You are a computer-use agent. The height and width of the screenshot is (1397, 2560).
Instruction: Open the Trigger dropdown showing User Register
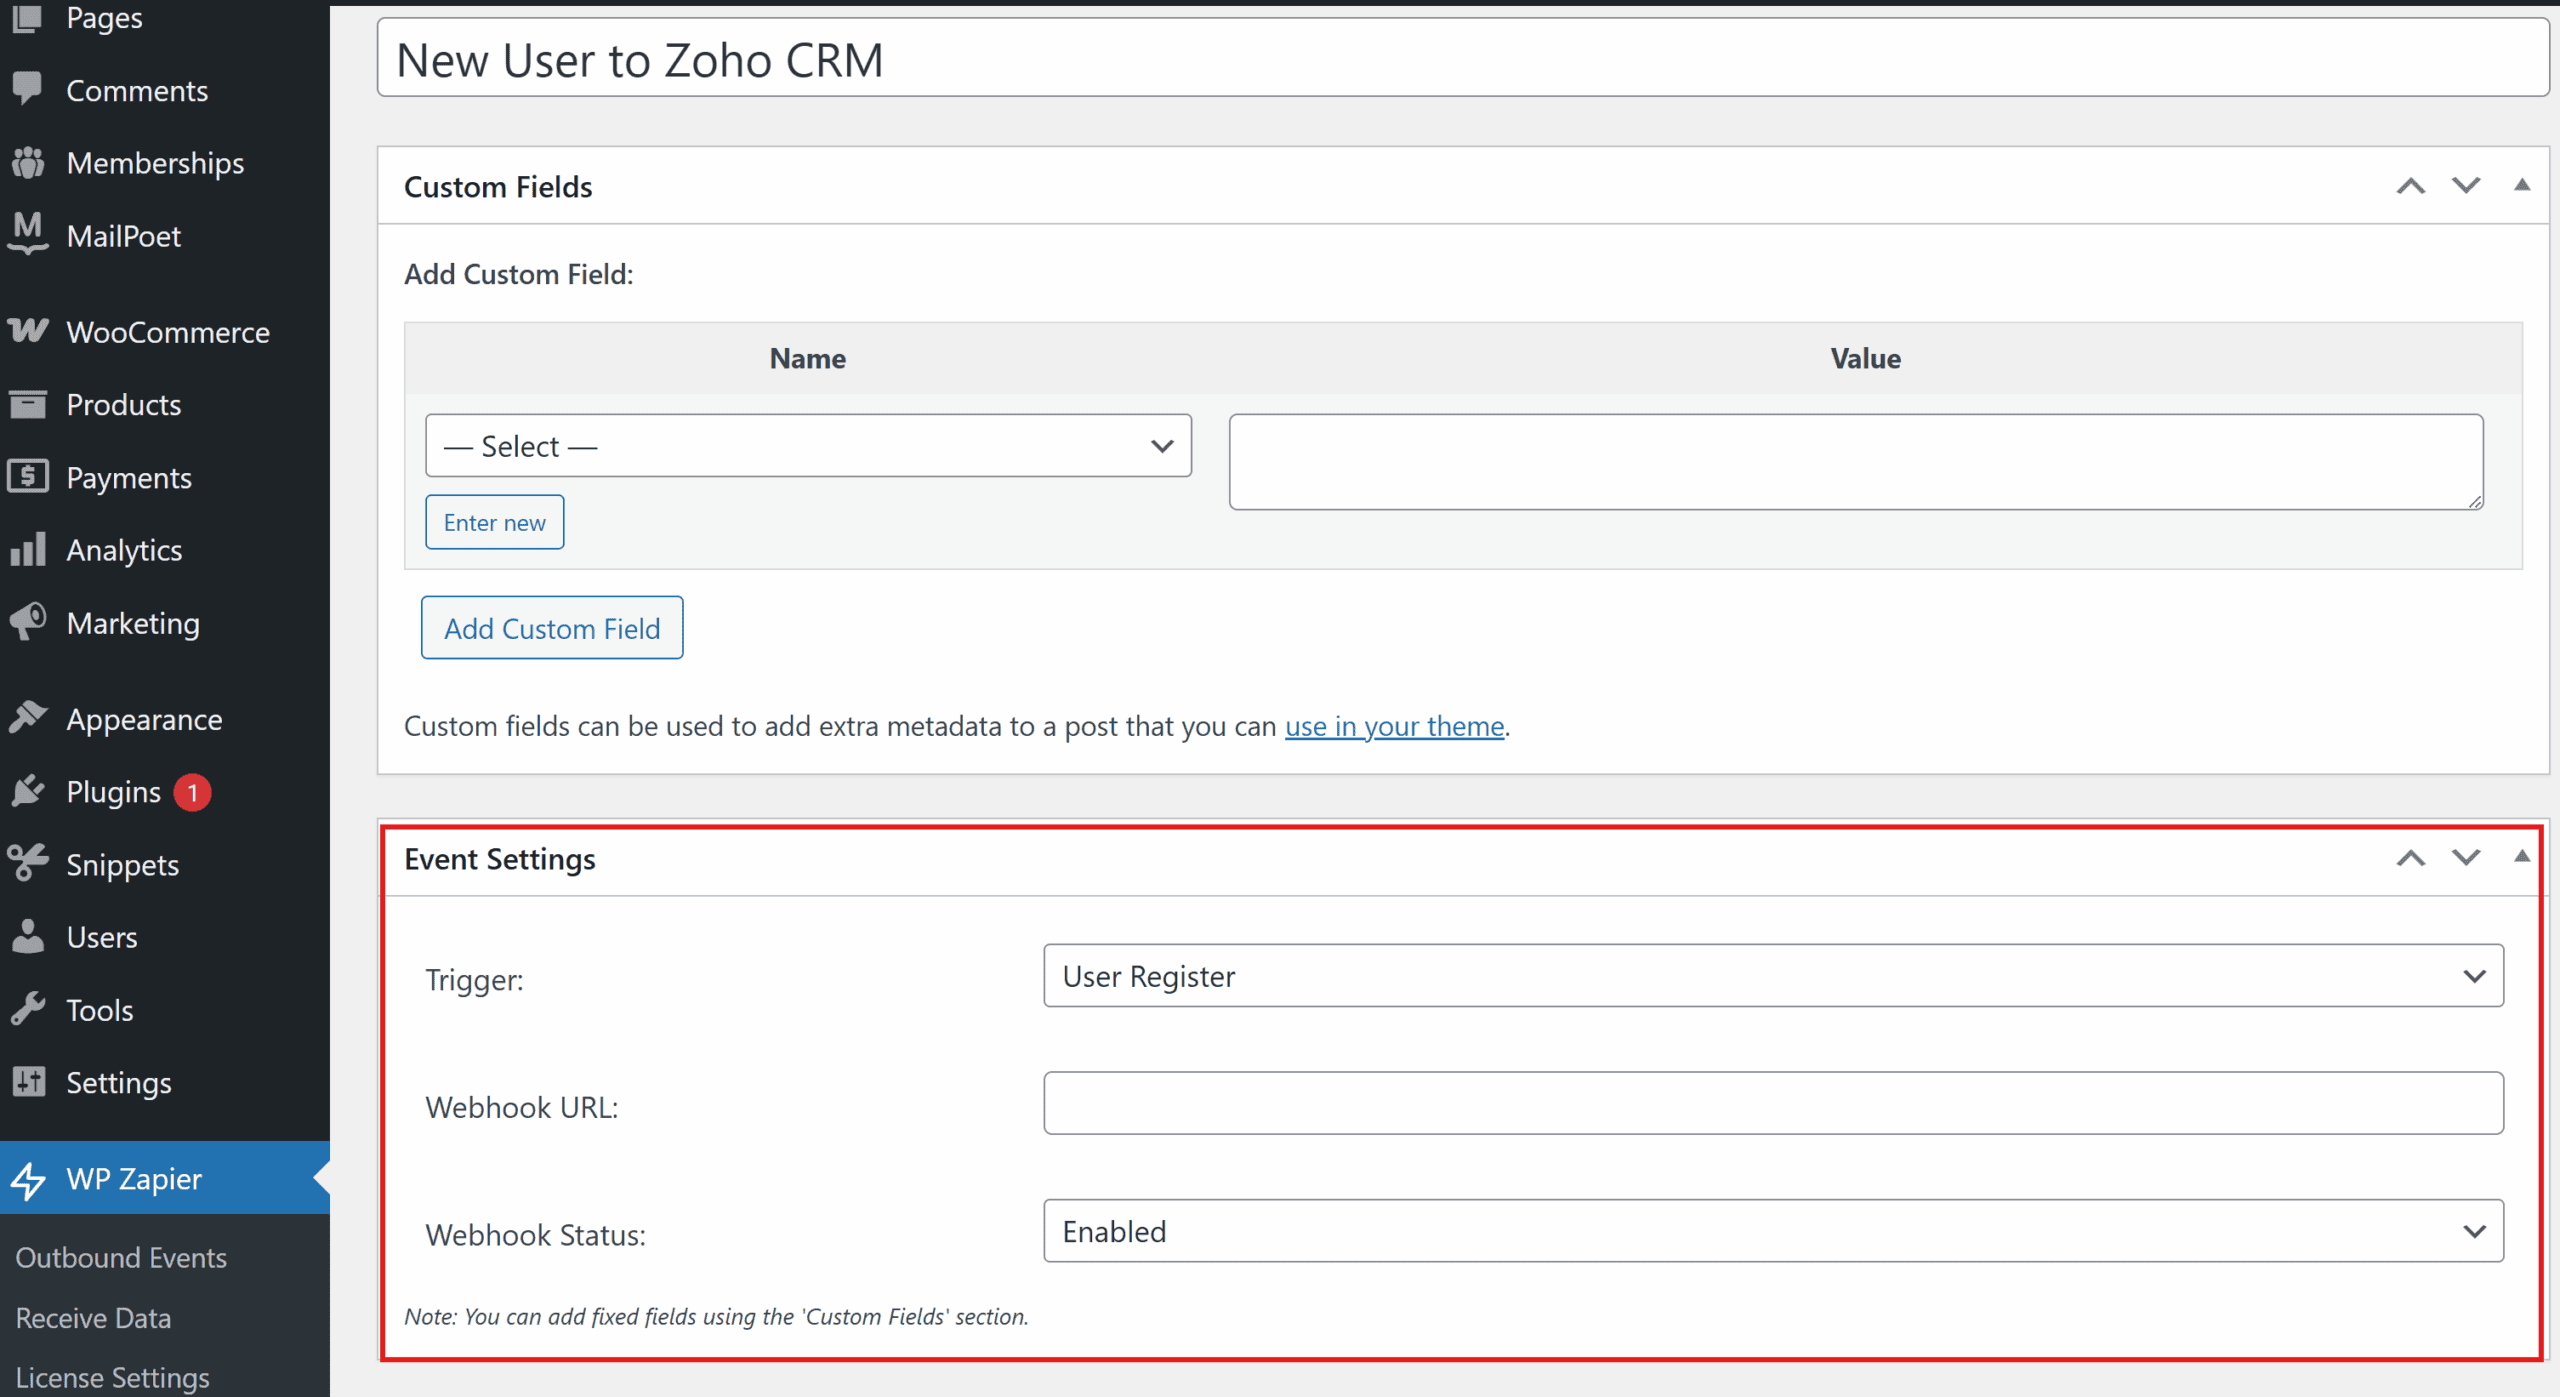[x=1772, y=975]
